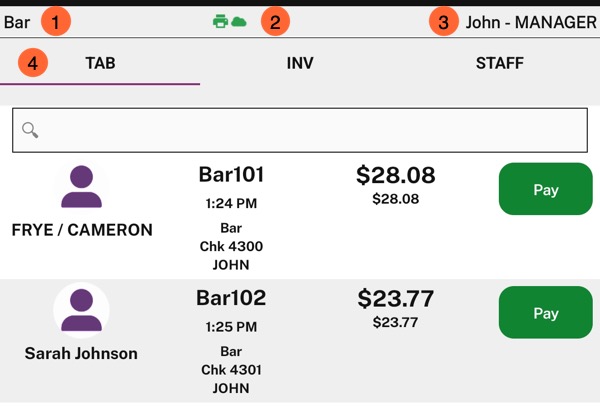Focus the tab search field
600x417 pixels.
(300, 130)
